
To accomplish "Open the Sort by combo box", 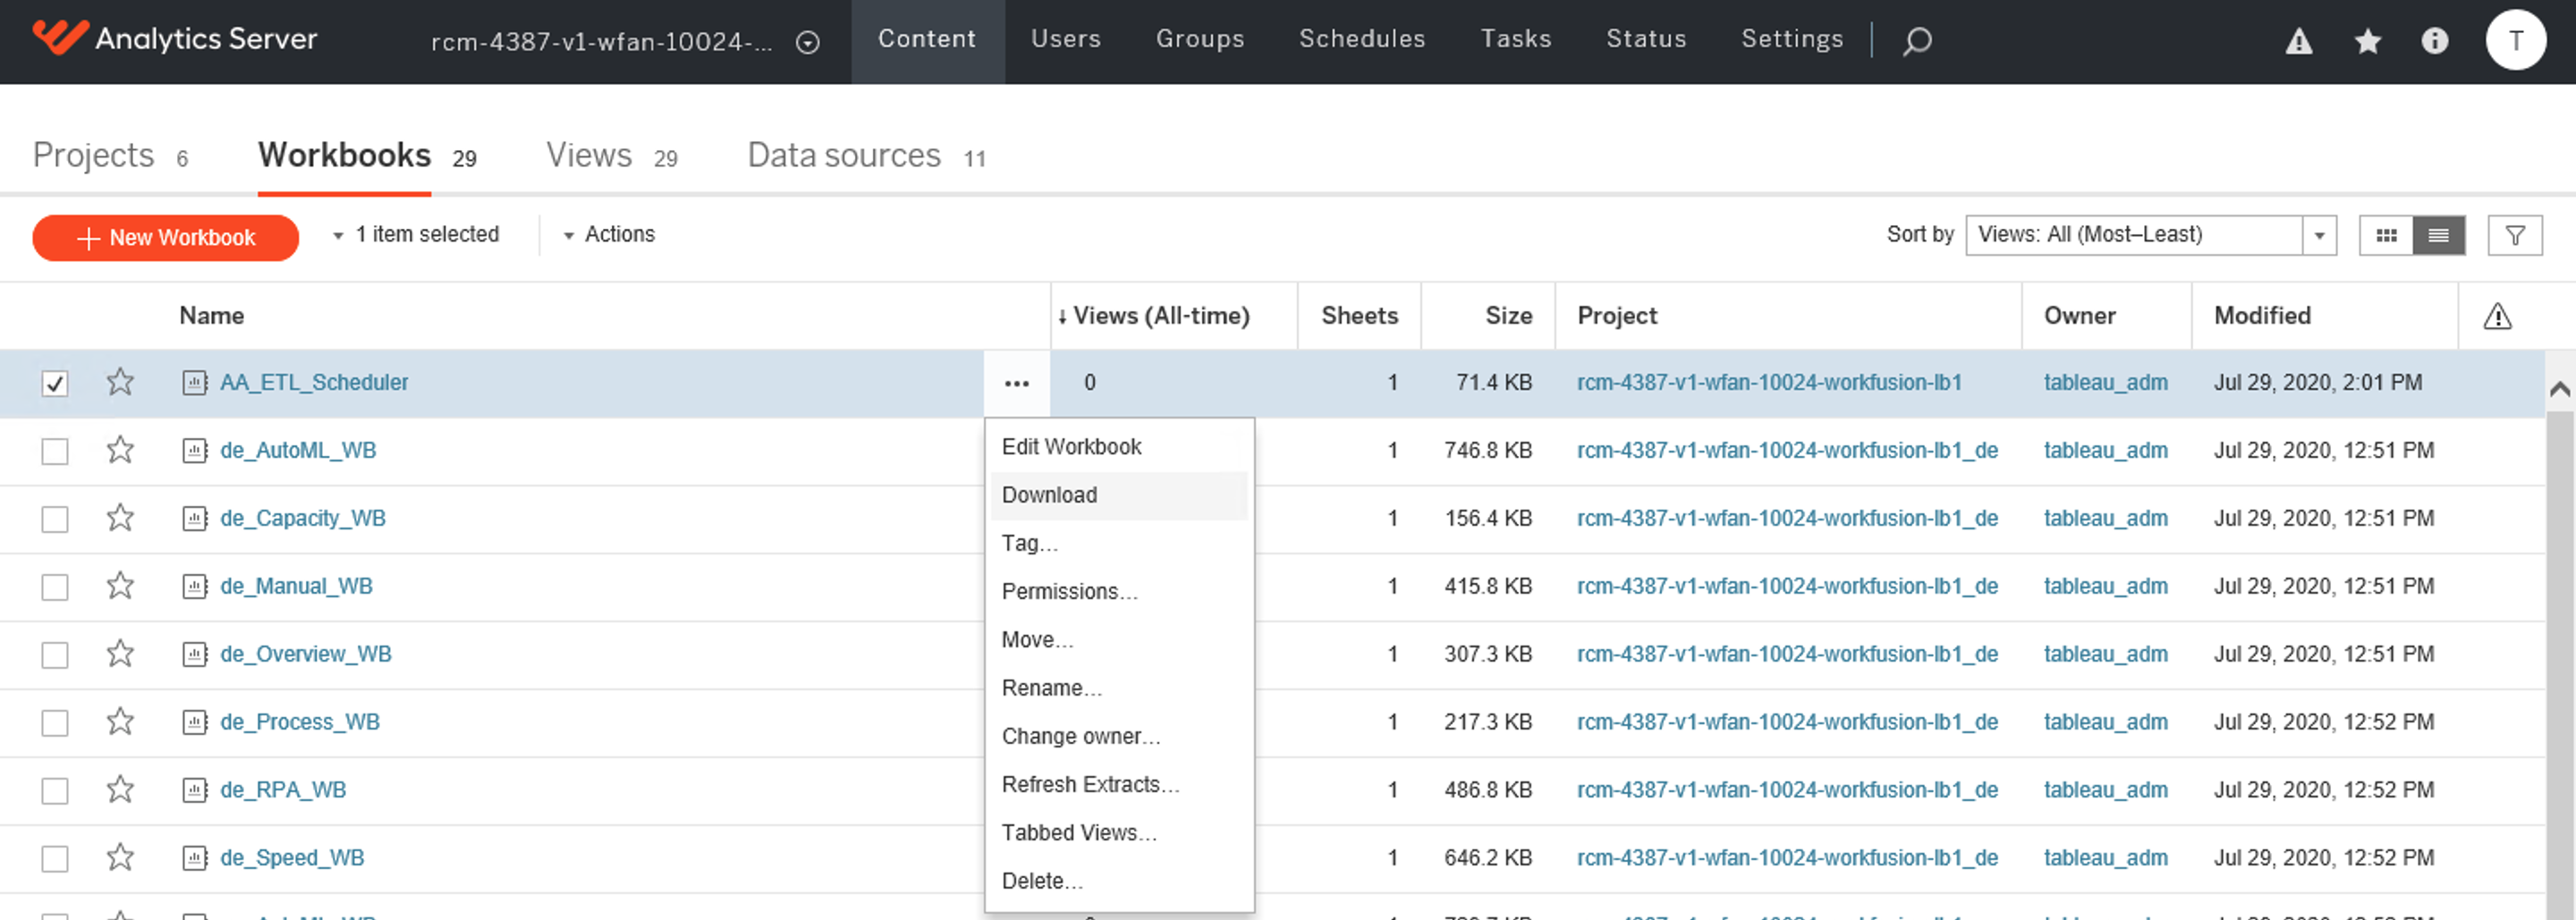I will (x=2150, y=235).
